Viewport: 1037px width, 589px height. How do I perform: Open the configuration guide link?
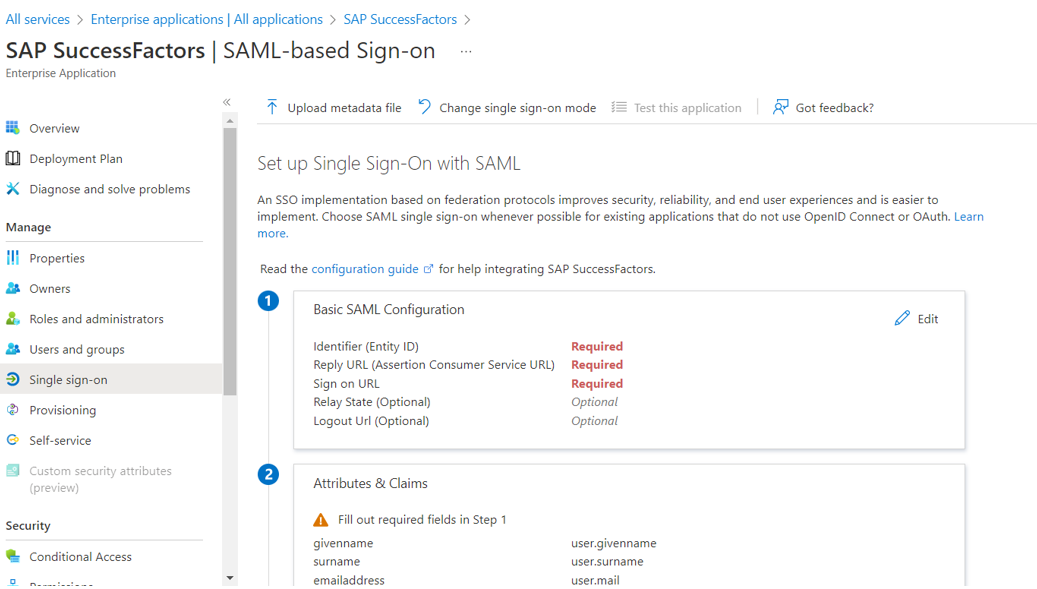[365, 268]
